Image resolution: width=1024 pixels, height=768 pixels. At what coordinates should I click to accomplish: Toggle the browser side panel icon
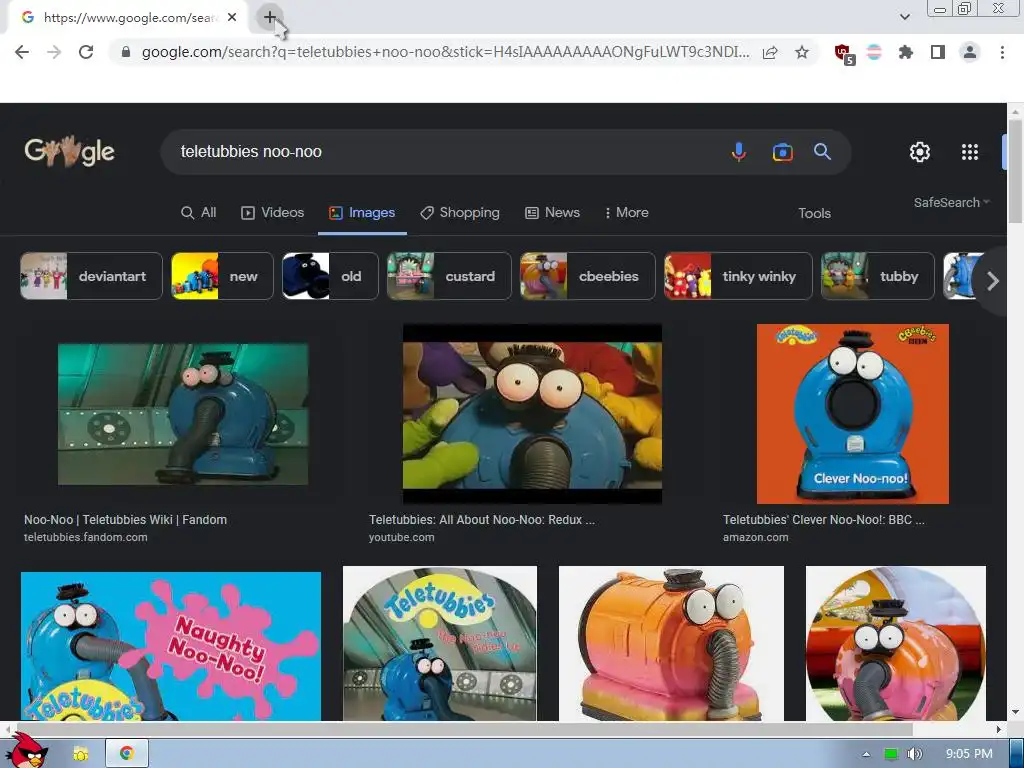(x=938, y=52)
